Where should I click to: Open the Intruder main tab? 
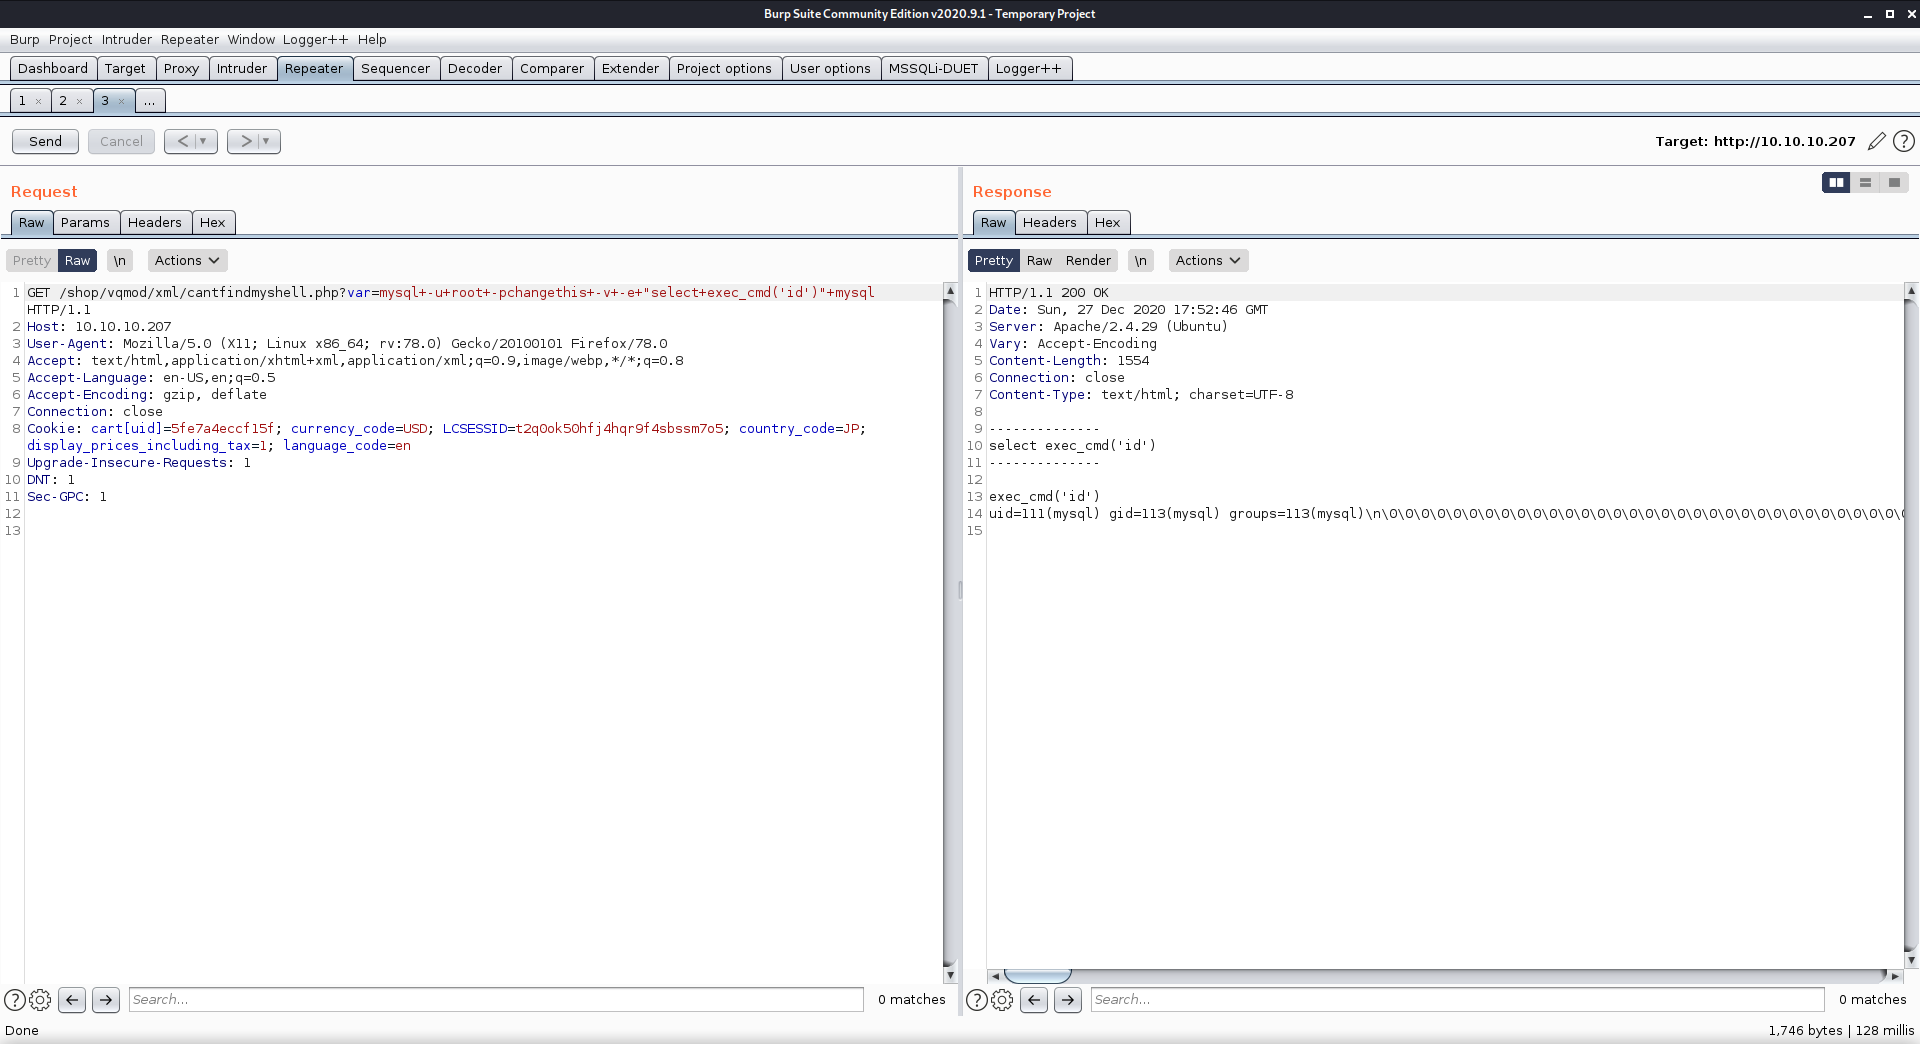pos(242,68)
